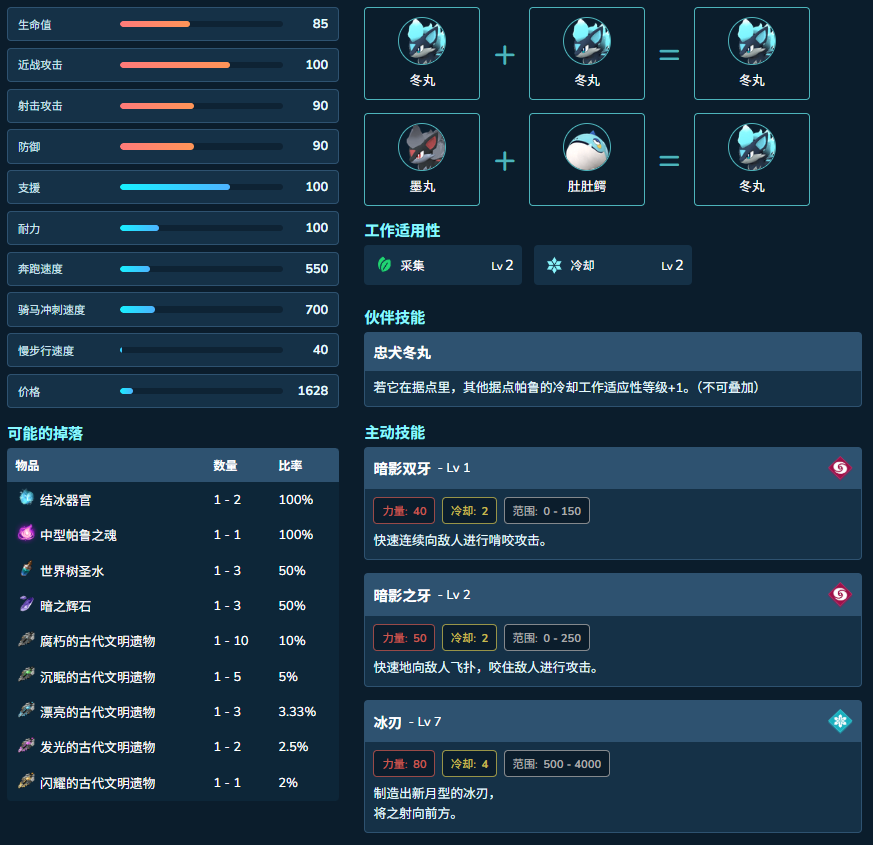Image resolution: width=873 pixels, height=845 pixels.
Task: Click the 范围: 500 - 4000 tag
Action: coord(557,764)
